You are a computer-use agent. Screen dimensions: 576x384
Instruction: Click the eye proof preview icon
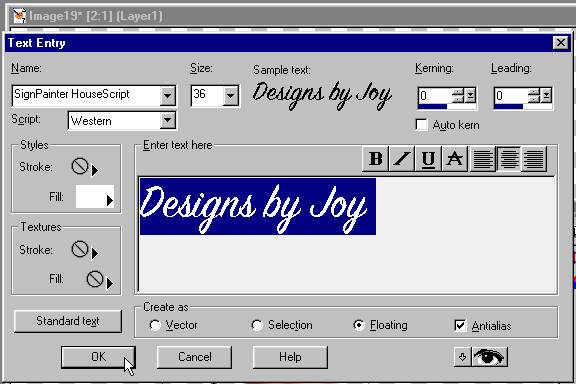pos(489,356)
